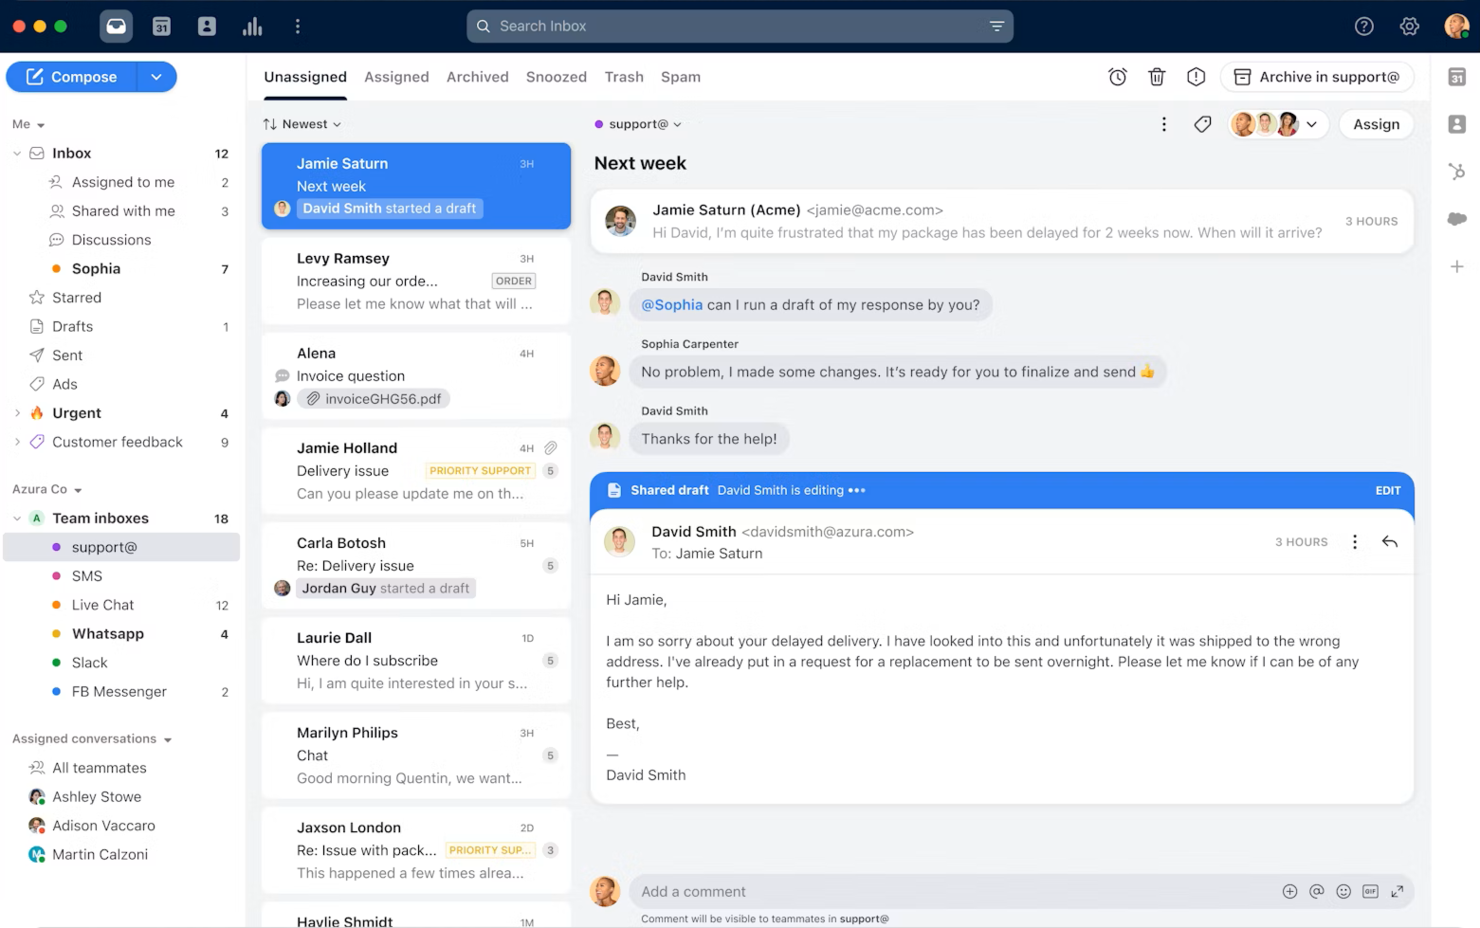Open draft message three-dot menu
This screenshot has width=1480, height=928.
(x=1355, y=542)
